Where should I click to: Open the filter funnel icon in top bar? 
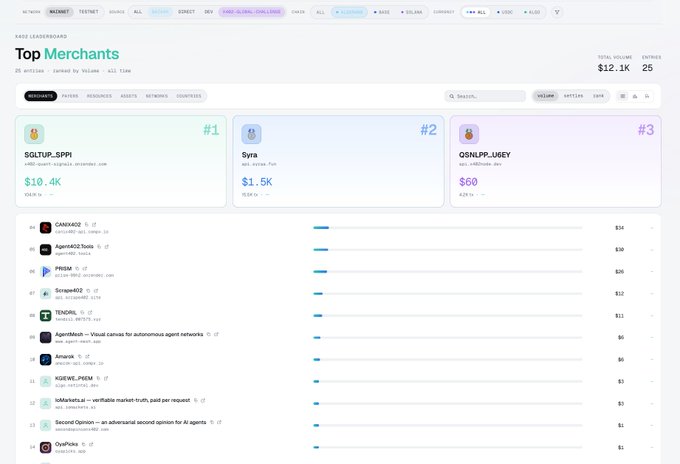click(557, 12)
